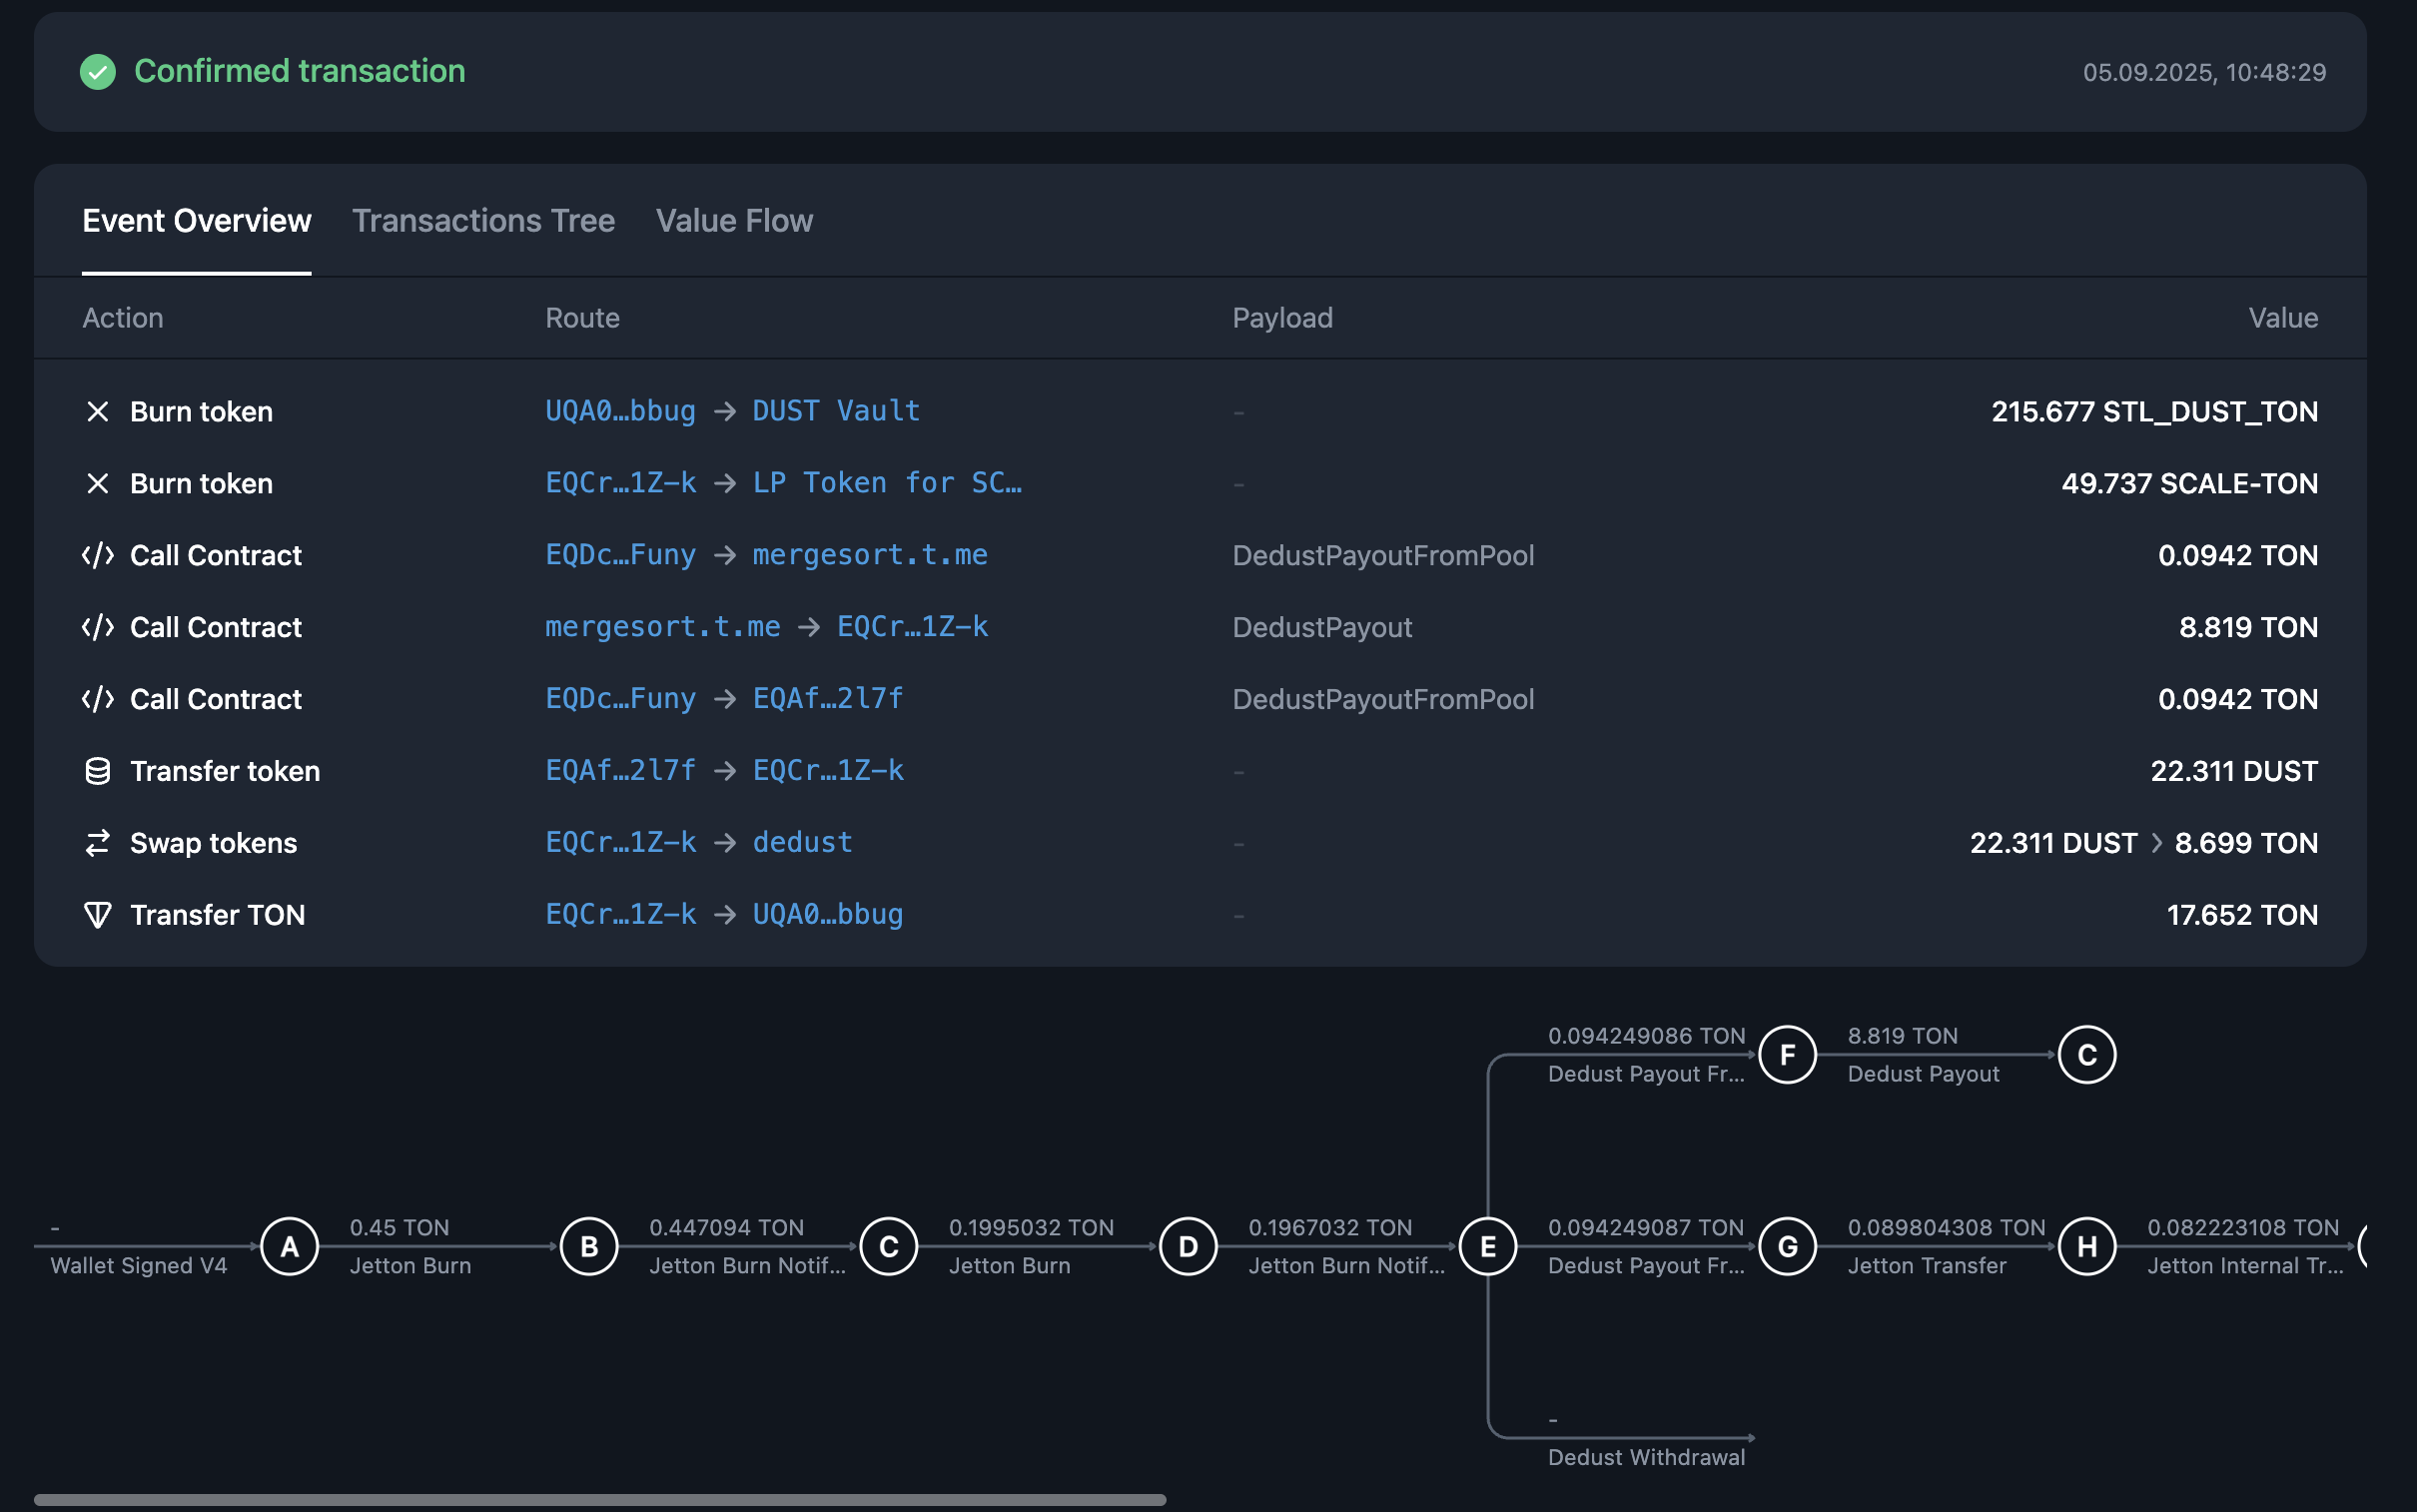Image resolution: width=2417 pixels, height=1512 pixels.
Task: Switch to Transactions Tree tab
Action: (x=483, y=220)
